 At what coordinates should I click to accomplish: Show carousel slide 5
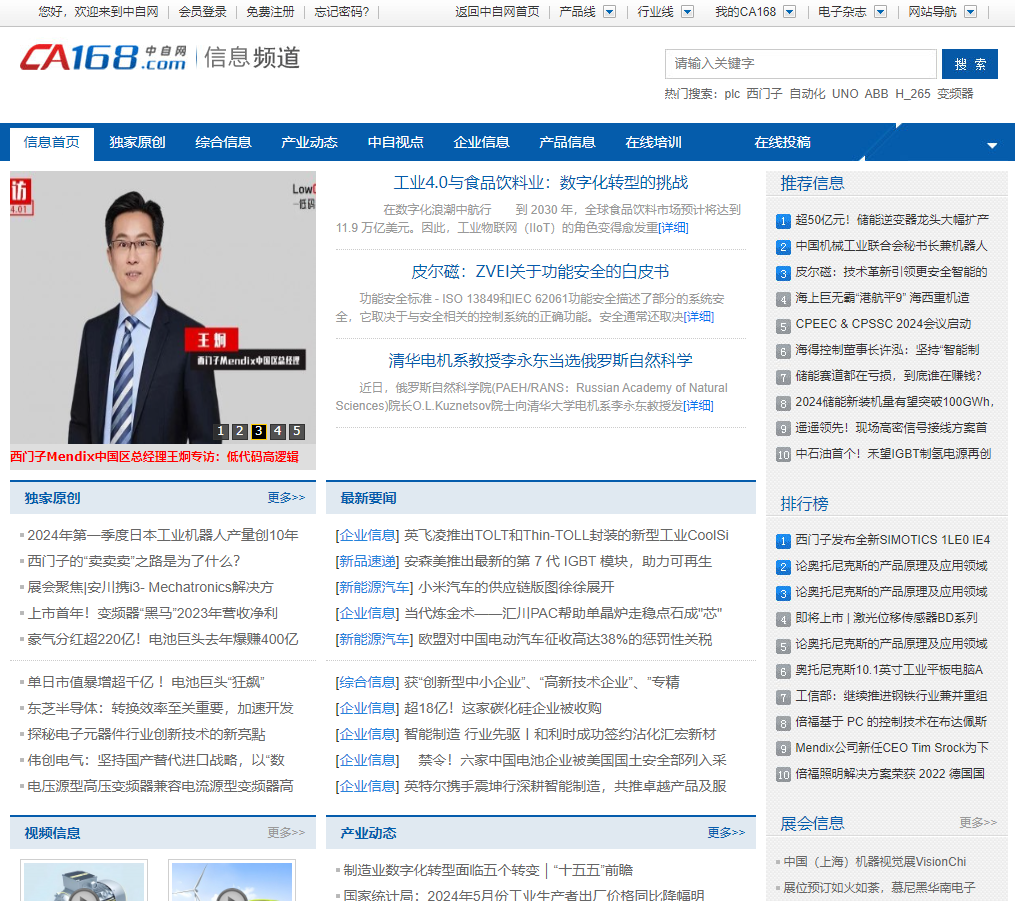pos(296,431)
